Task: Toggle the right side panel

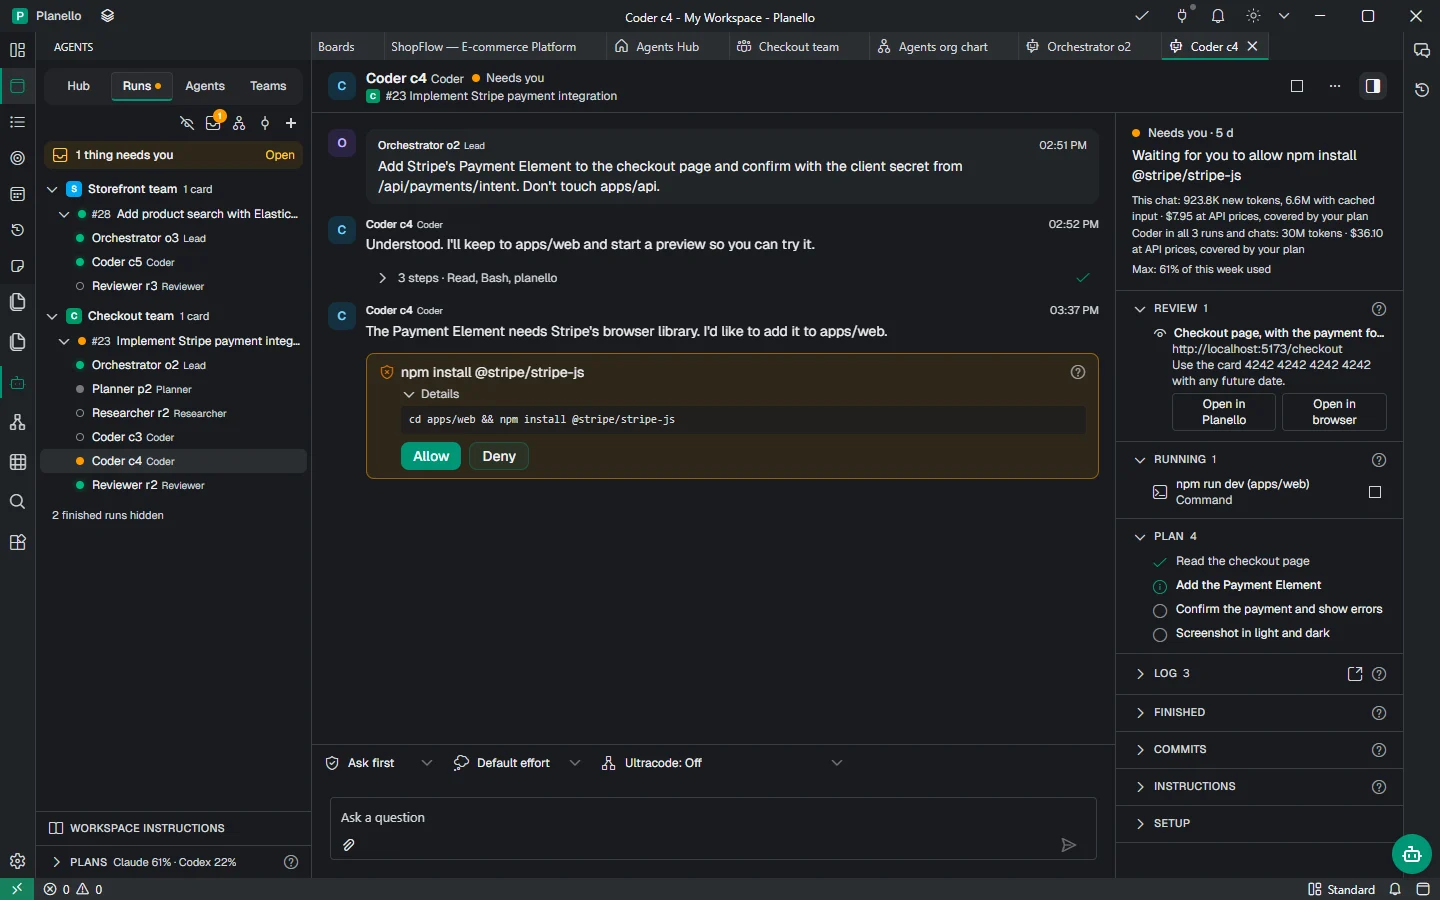Action: click(x=1373, y=86)
